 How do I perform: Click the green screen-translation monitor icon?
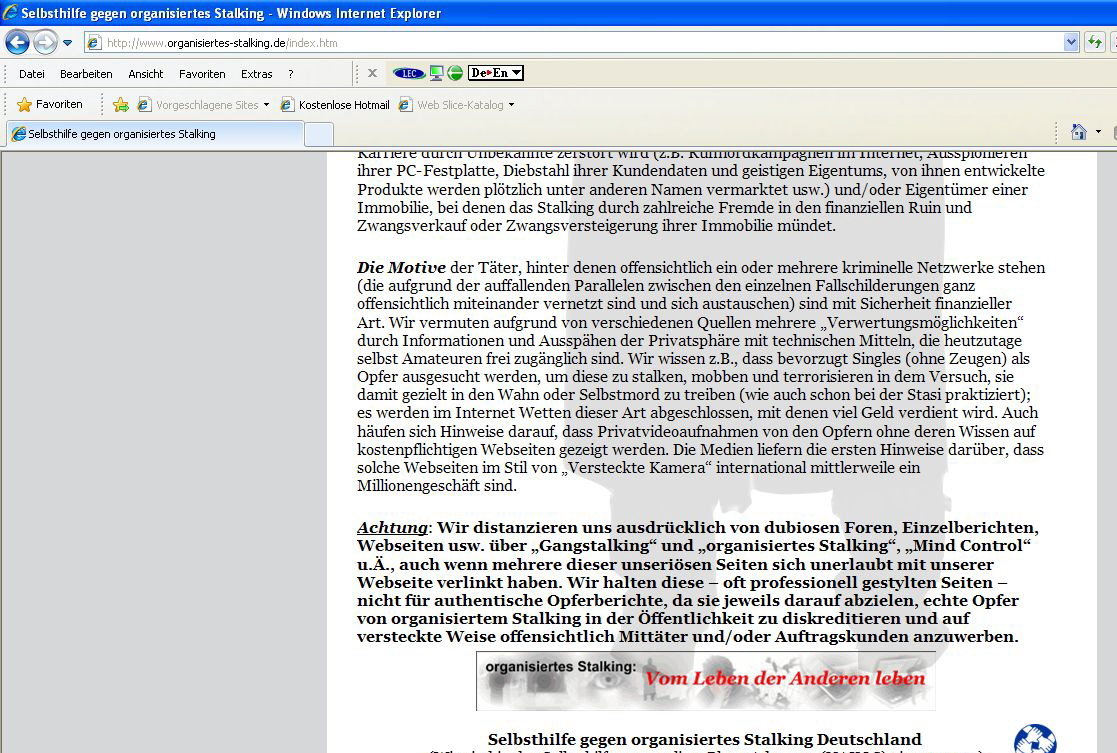(436, 73)
